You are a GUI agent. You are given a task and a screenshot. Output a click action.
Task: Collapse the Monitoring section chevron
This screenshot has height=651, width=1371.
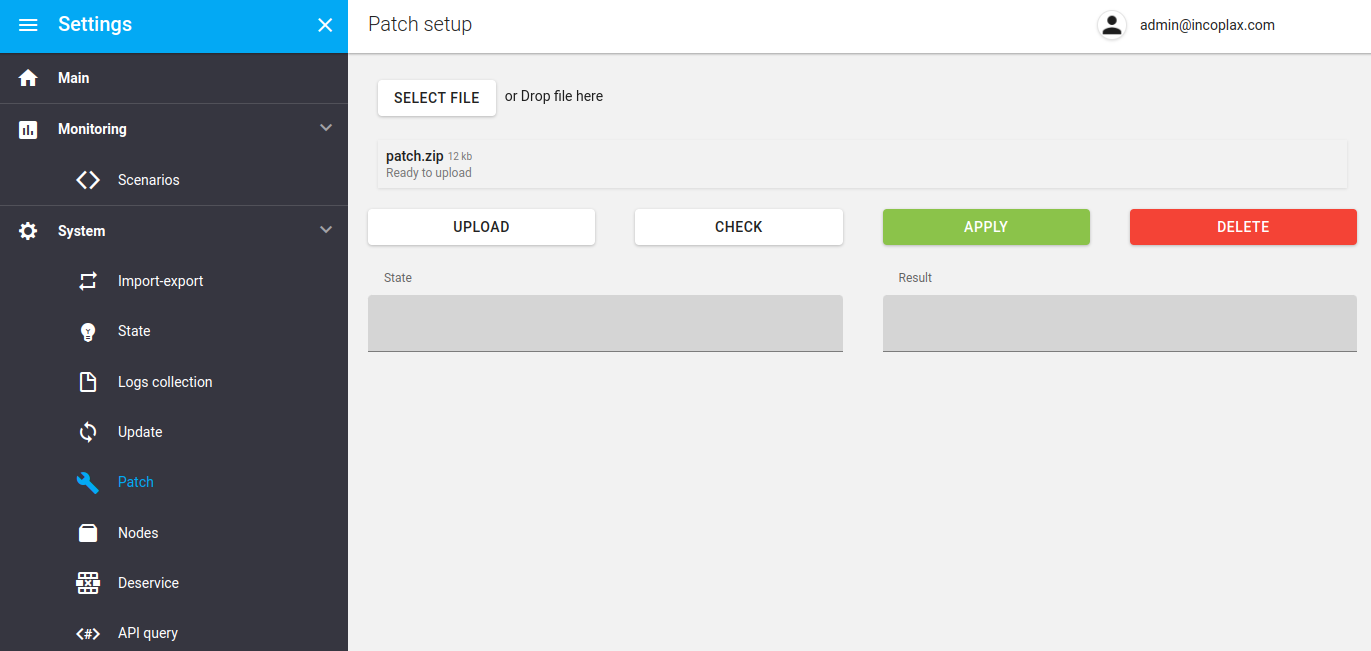[325, 128]
